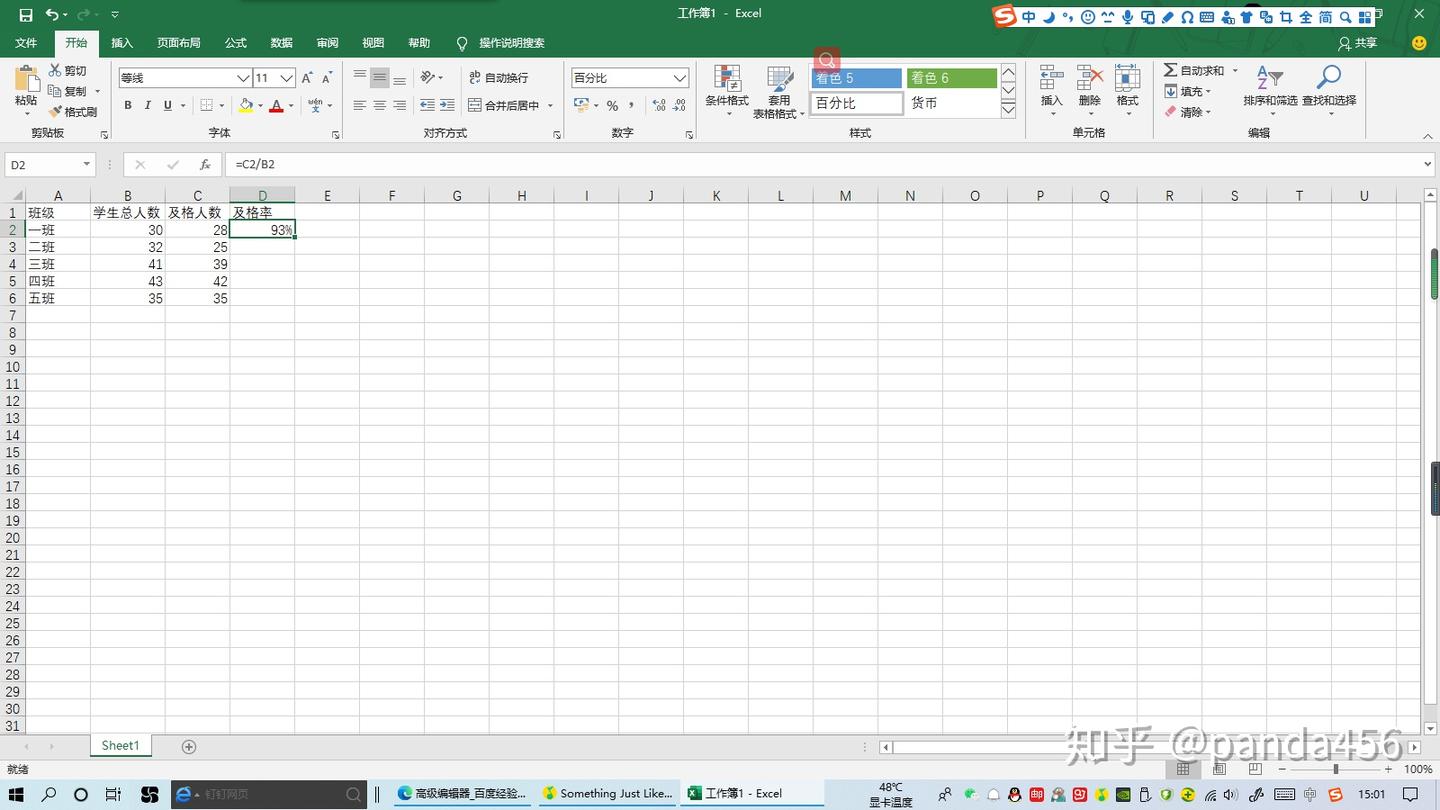
Task: Open the 填充 fill dropdown
Action: tap(1187, 91)
